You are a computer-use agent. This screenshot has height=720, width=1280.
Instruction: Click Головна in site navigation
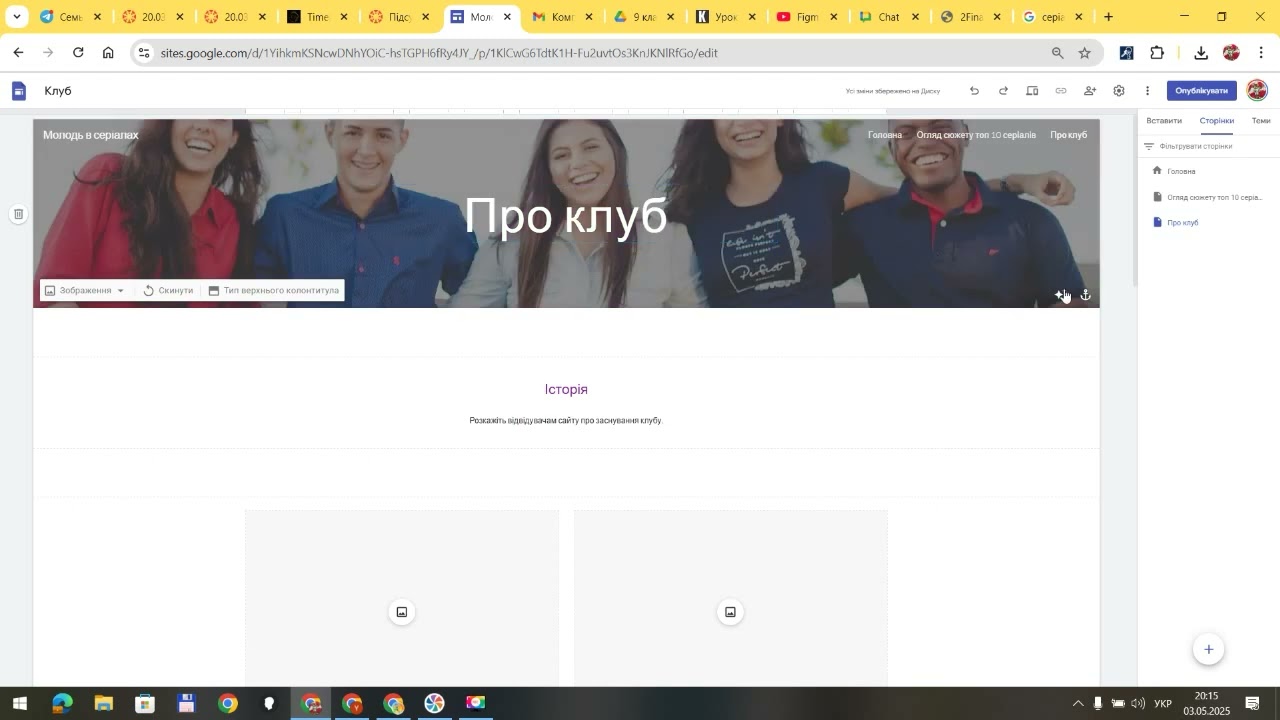coord(885,135)
